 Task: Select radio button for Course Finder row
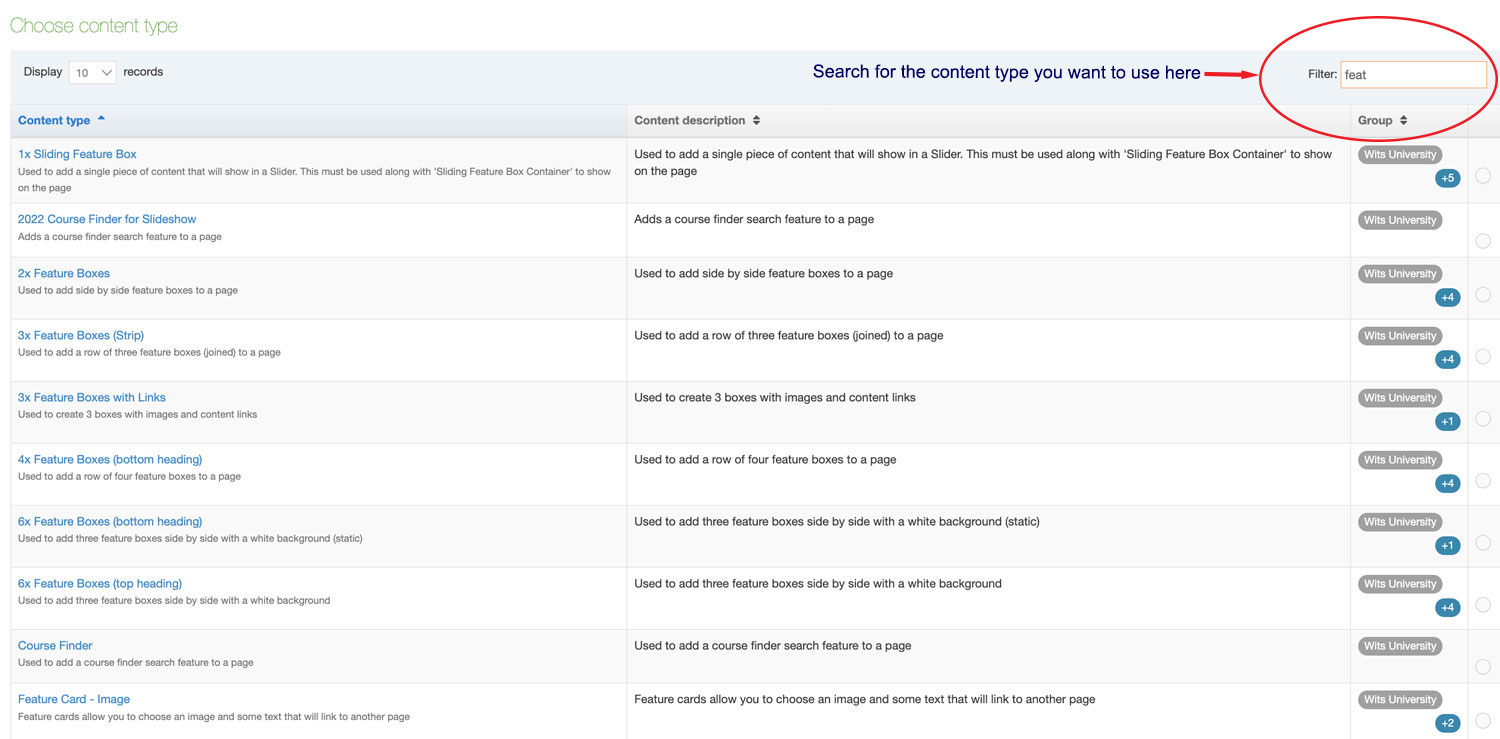(x=1483, y=667)
